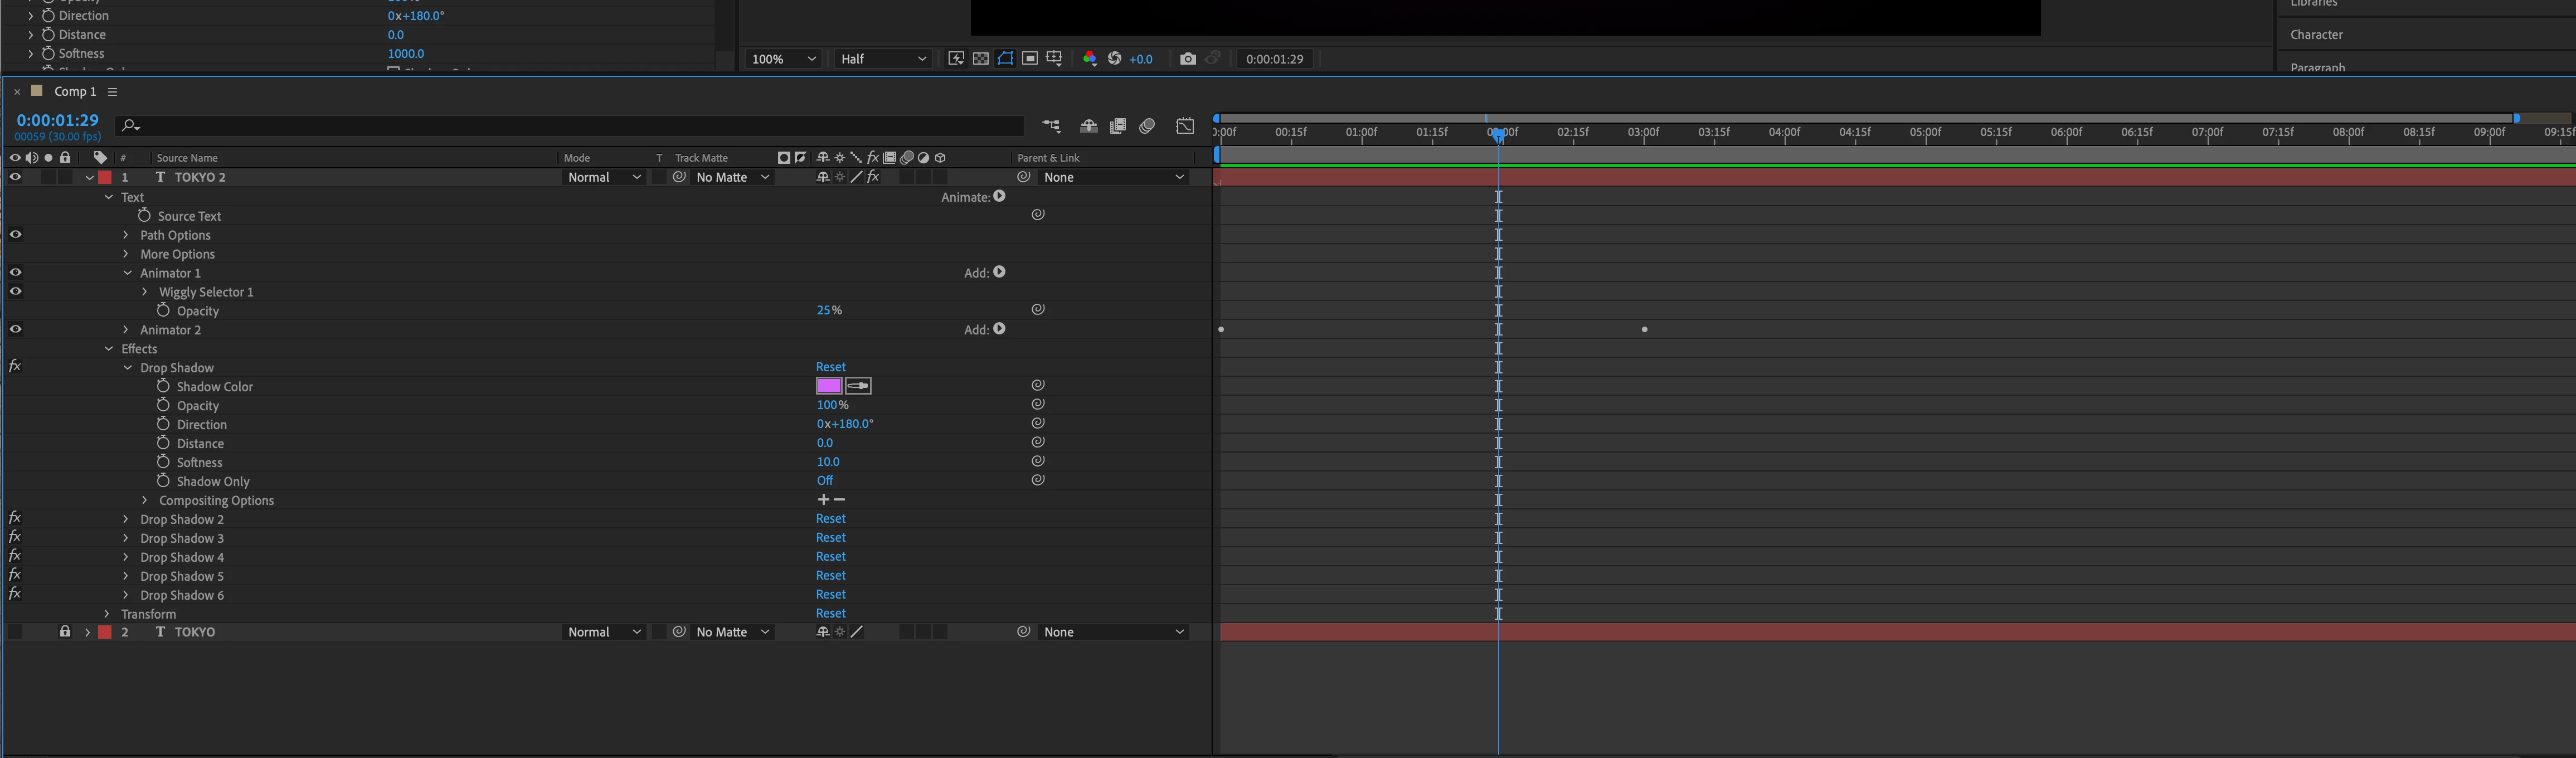Image resolution: width=2576 pixels, height=758 pixels.
Task: Open the Graph Editor
Action: (1185, 126)
